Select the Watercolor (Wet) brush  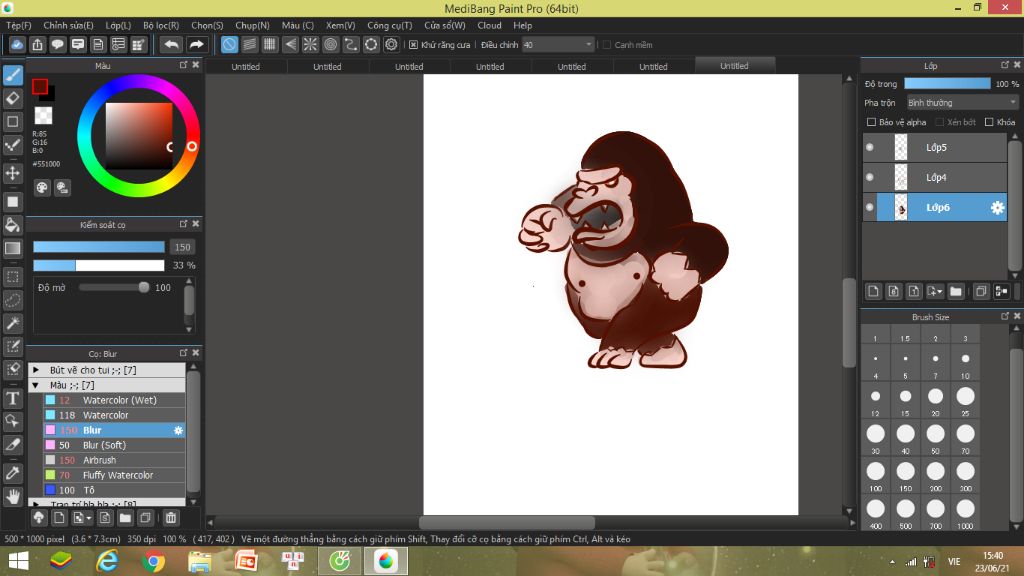[x=114, y=400]
